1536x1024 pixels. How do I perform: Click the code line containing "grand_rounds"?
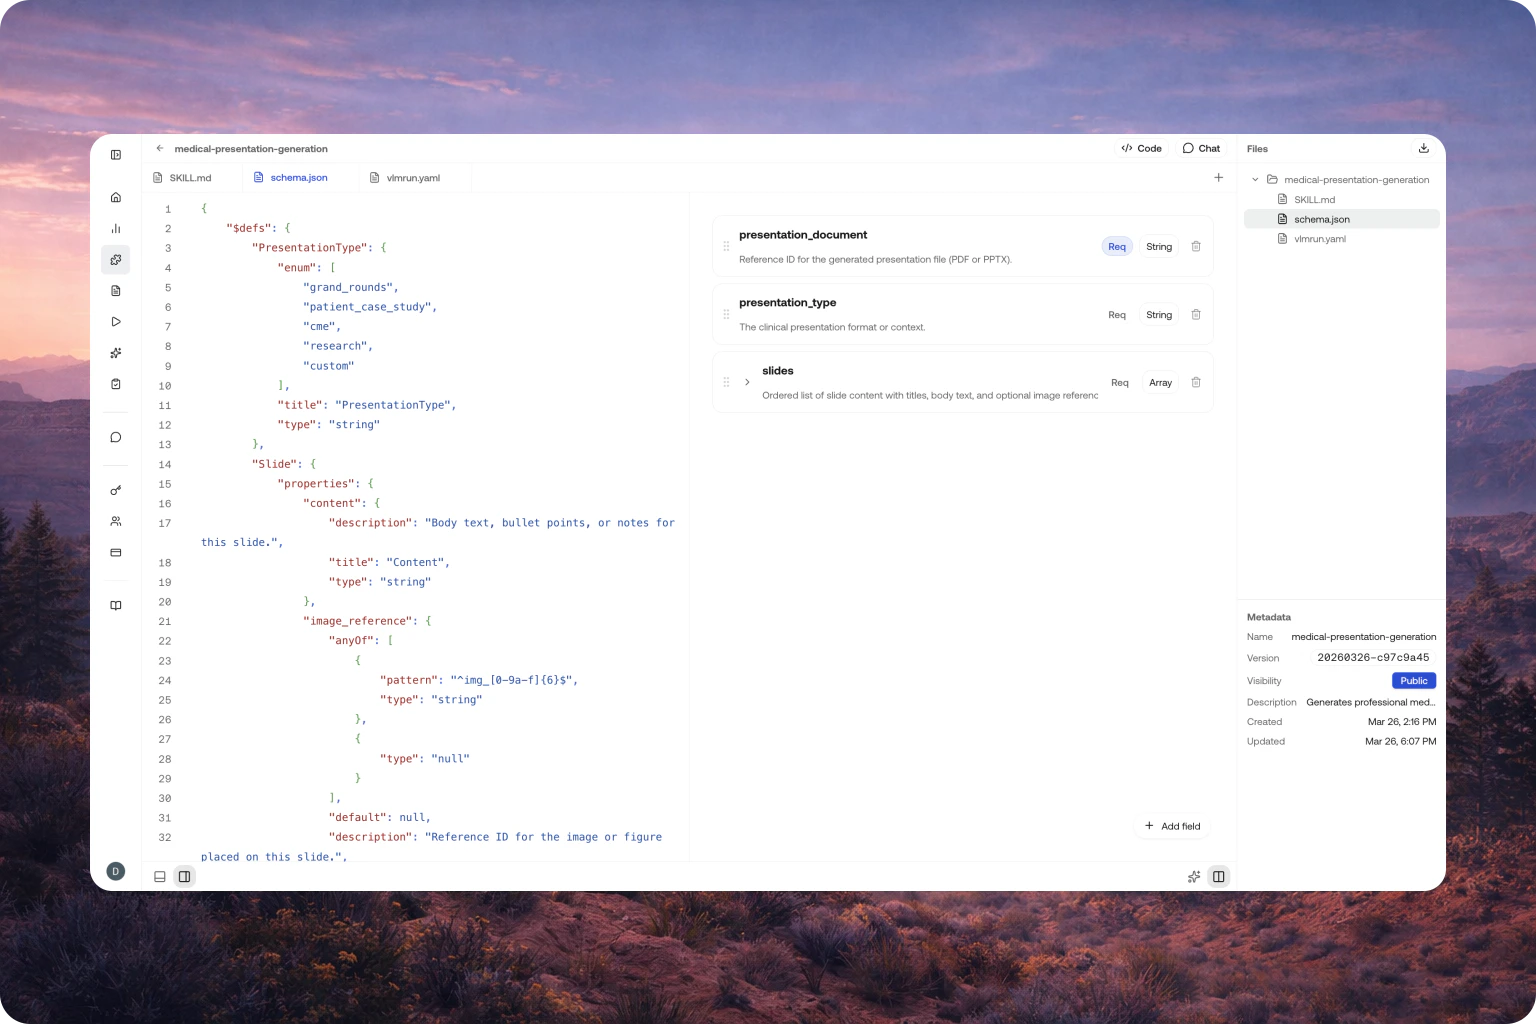coord(351,287)
